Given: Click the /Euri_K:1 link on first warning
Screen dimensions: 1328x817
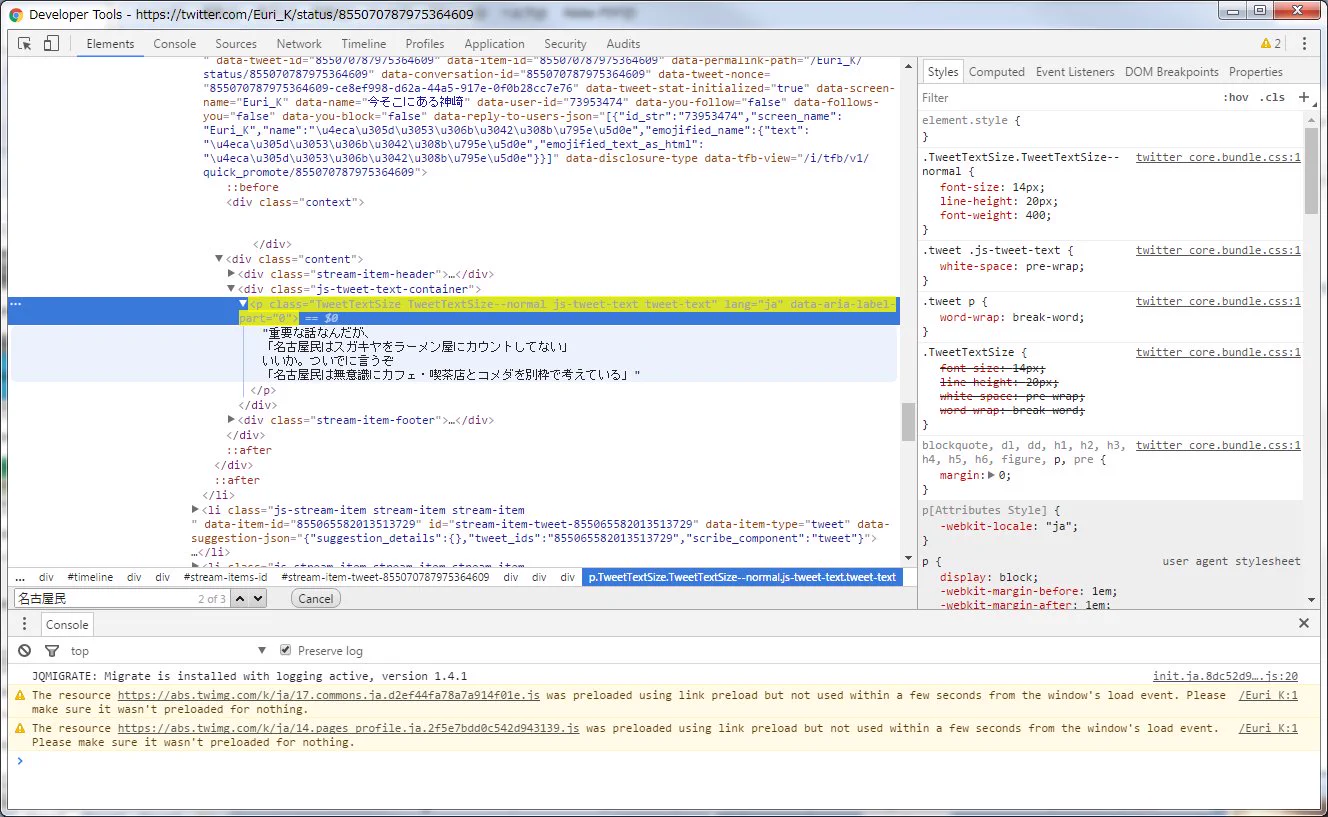Looking at the screenshot, I should (x=1268, y=695).
